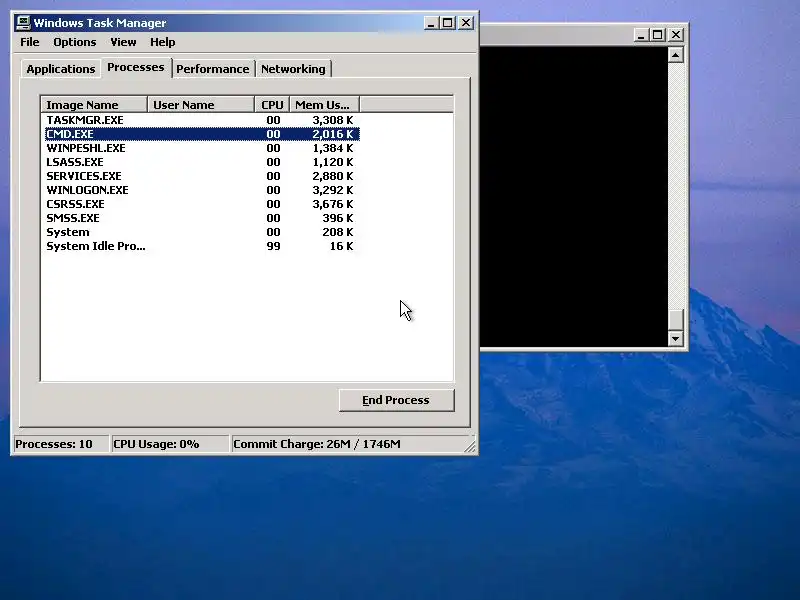Maximize the console window
The width and height of the screenshot is (800, 600).
click(658, 35)
